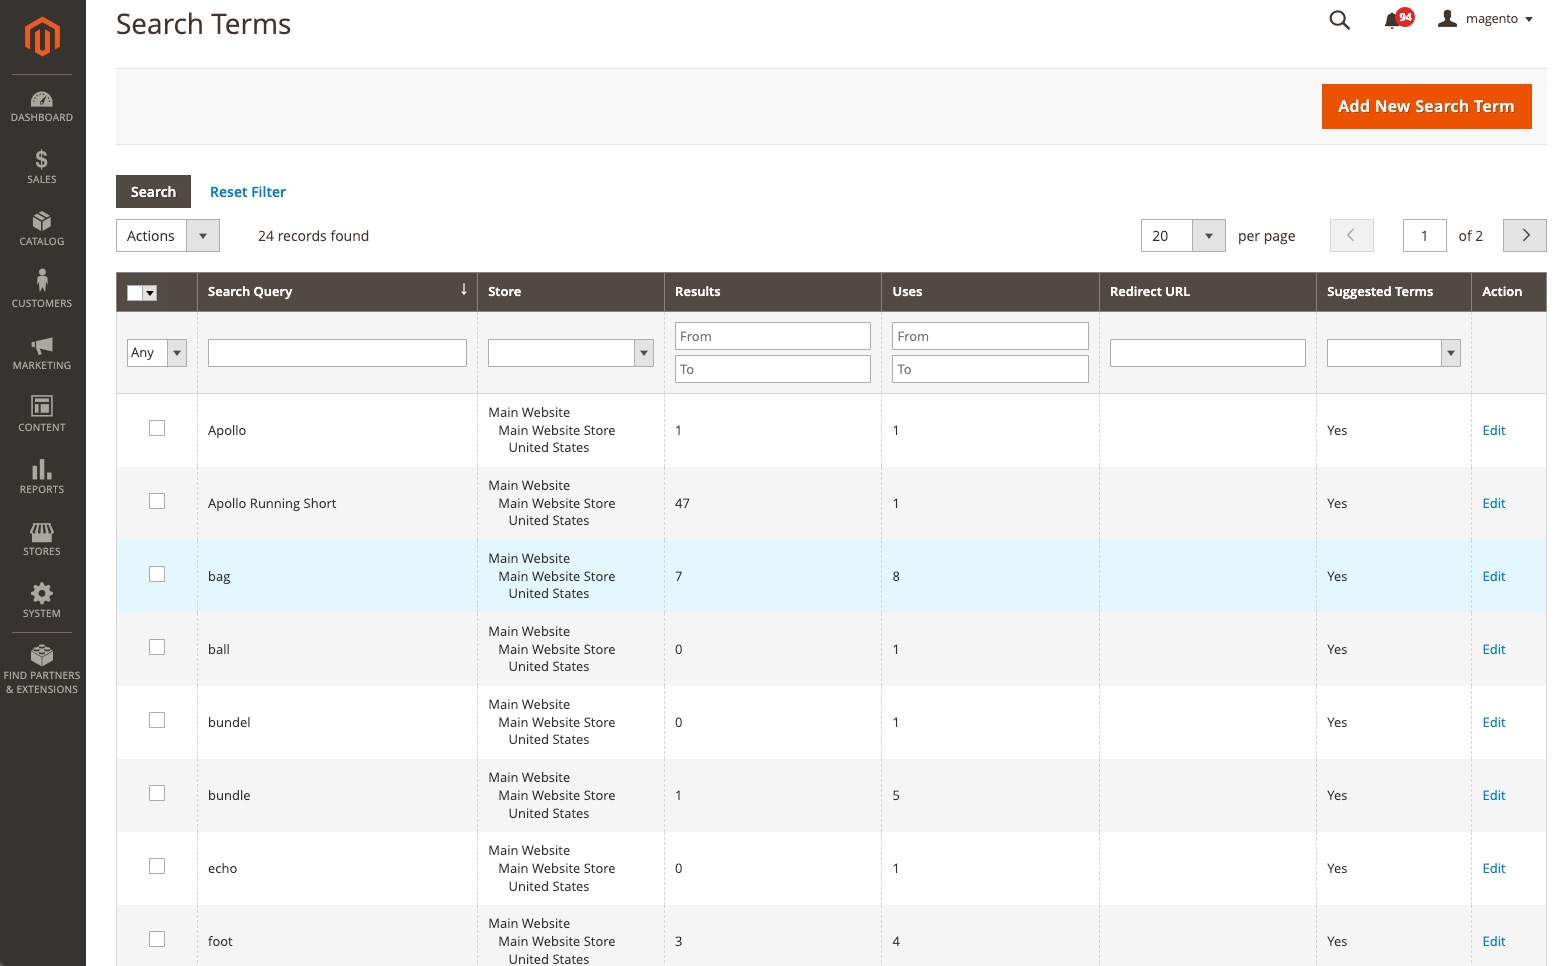Screen dimensions: 1562x966
Task: Select the checkbox for bag search term
Action: (157, 574)
